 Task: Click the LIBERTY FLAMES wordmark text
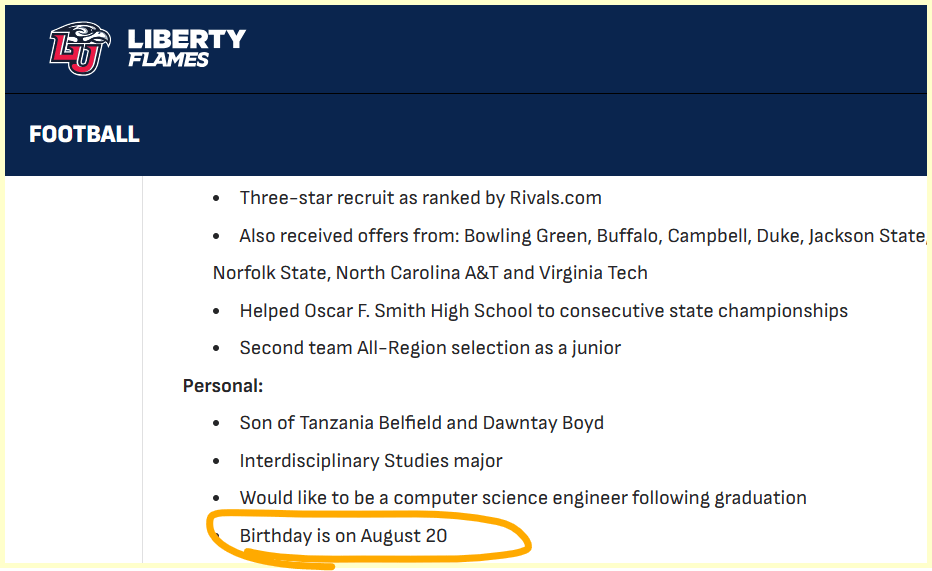coord(186,48)
